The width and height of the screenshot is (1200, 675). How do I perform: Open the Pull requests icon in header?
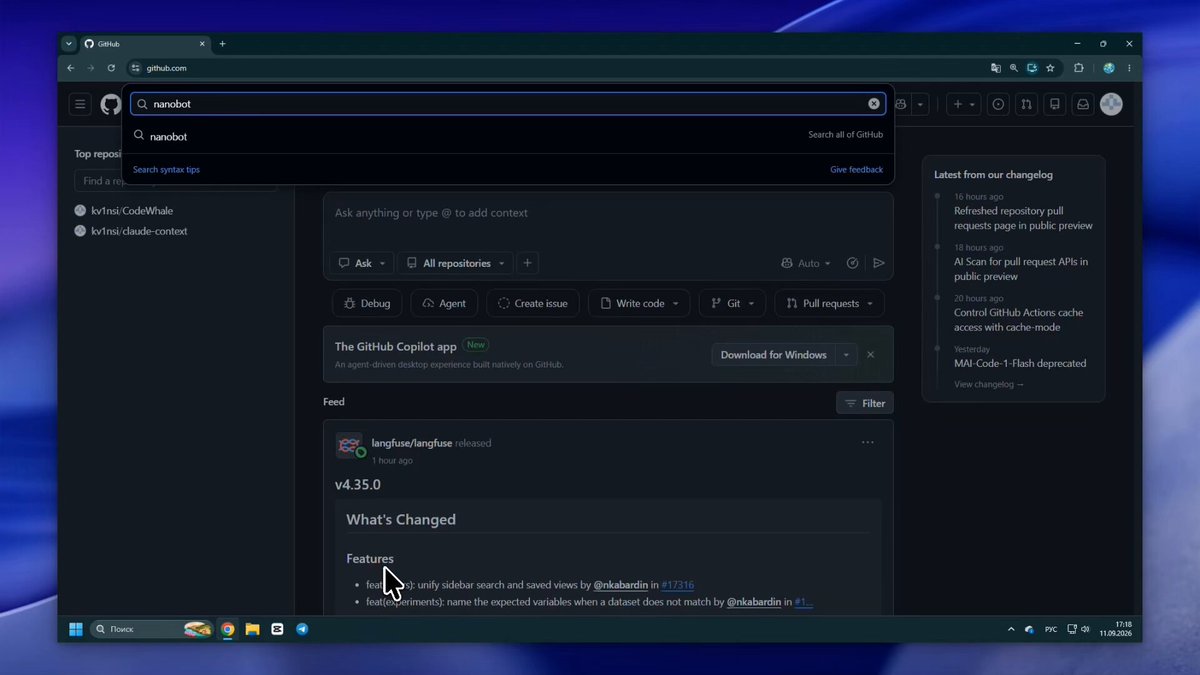pyautogui.click(x=1026, y=104)
